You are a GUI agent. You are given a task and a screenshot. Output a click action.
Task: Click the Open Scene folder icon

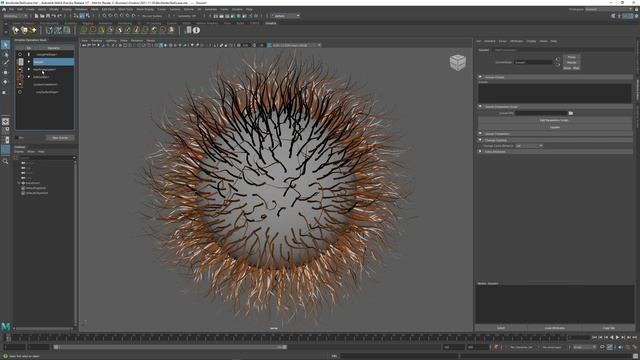(x=42, y=16)
